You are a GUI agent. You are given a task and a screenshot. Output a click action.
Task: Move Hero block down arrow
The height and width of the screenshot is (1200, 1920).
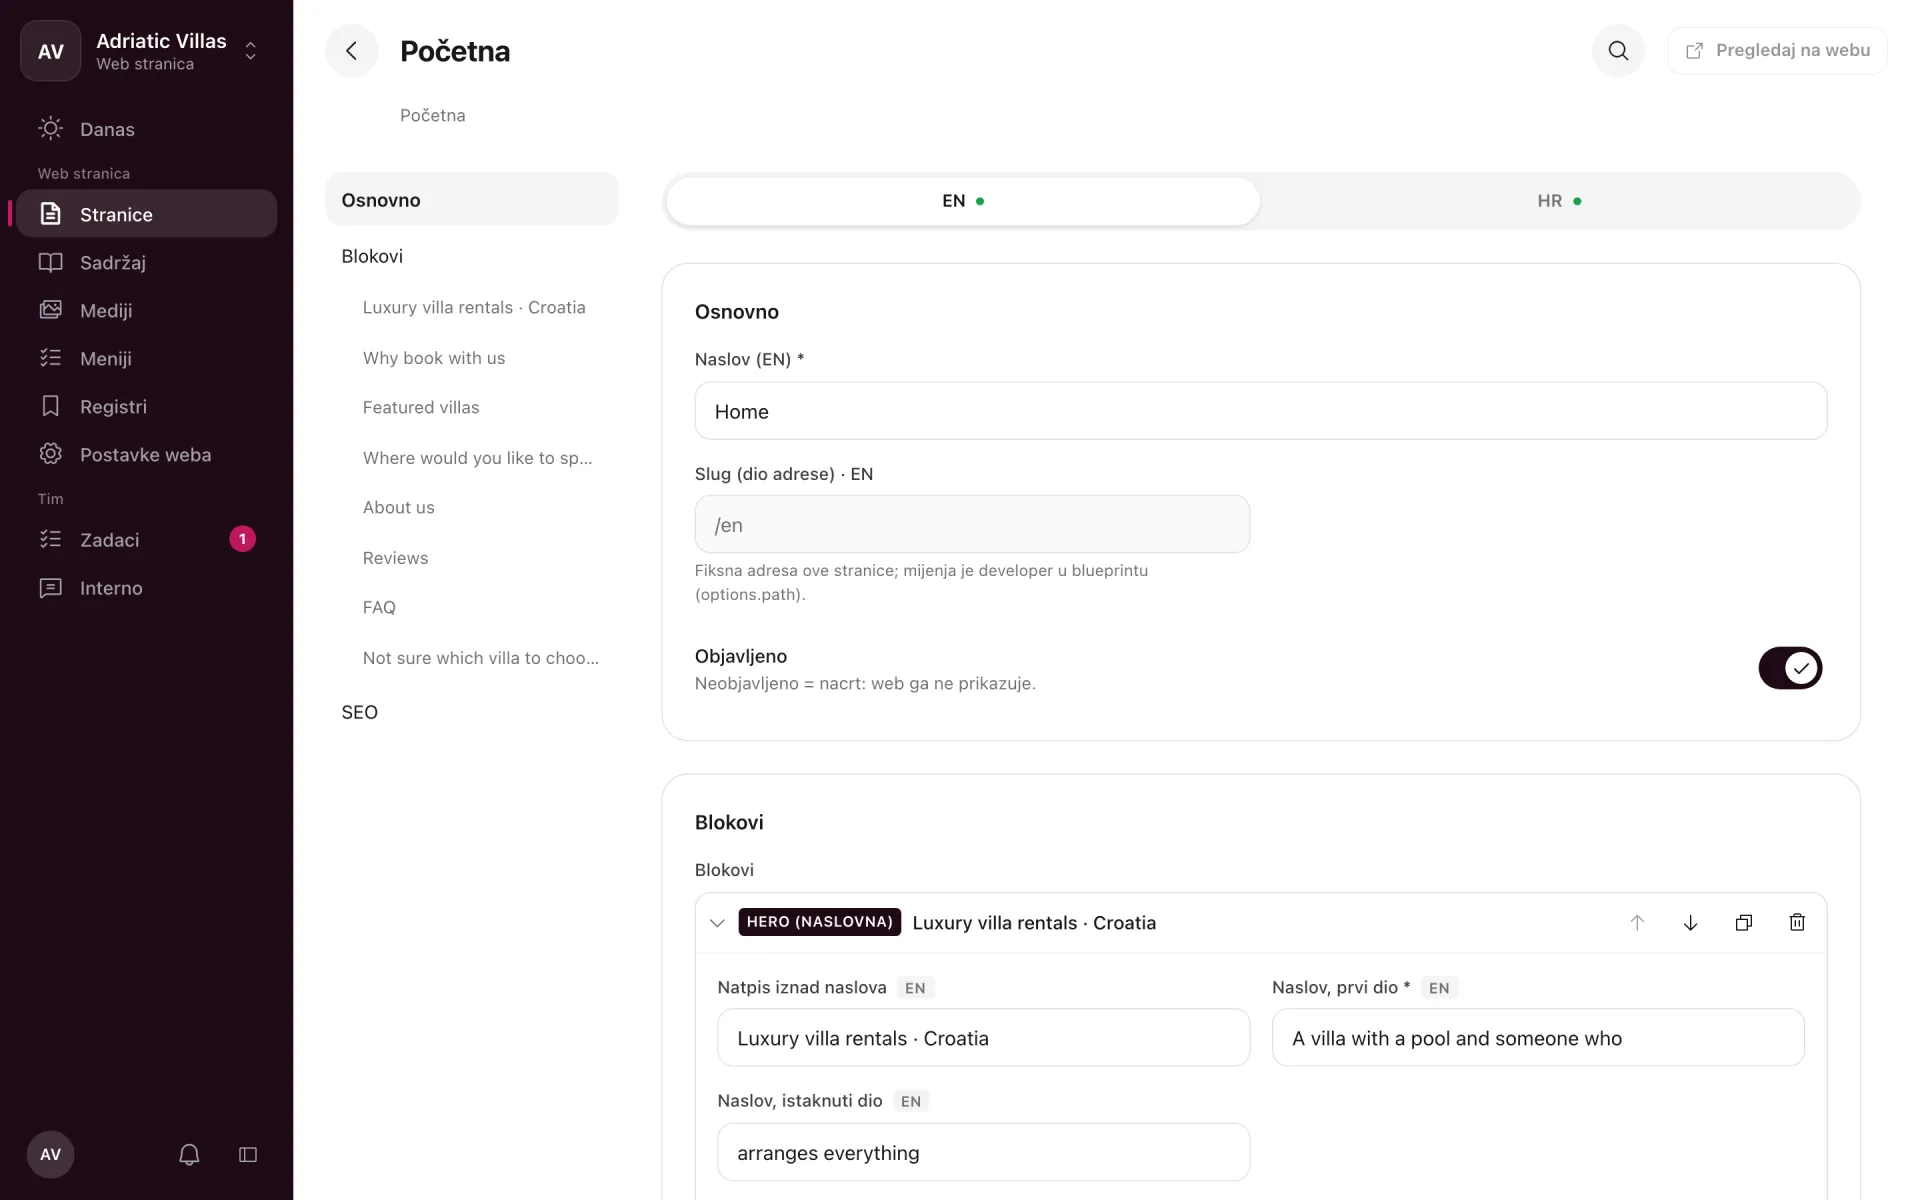(x=1690, y=922)
